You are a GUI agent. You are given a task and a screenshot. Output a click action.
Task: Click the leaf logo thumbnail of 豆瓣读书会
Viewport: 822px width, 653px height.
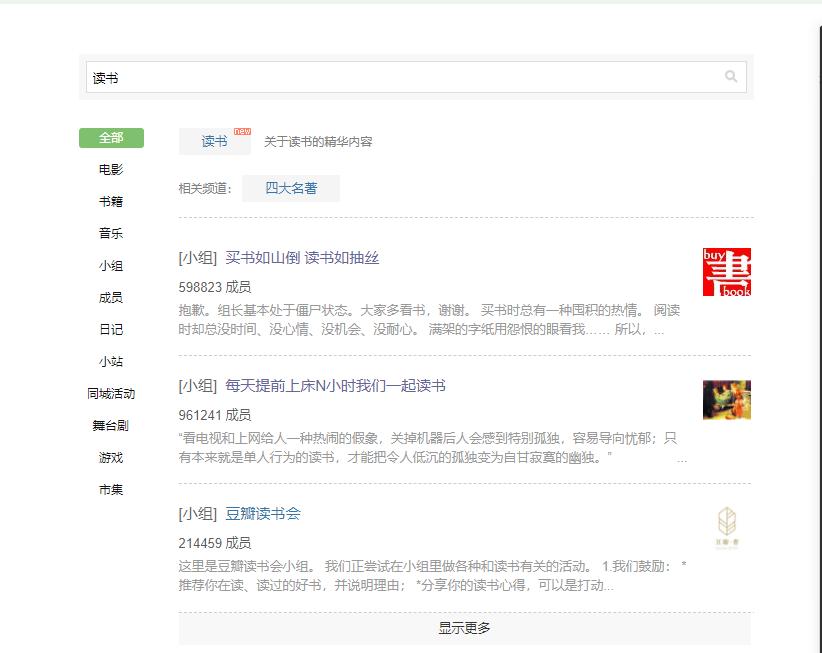tap(727, 527)
